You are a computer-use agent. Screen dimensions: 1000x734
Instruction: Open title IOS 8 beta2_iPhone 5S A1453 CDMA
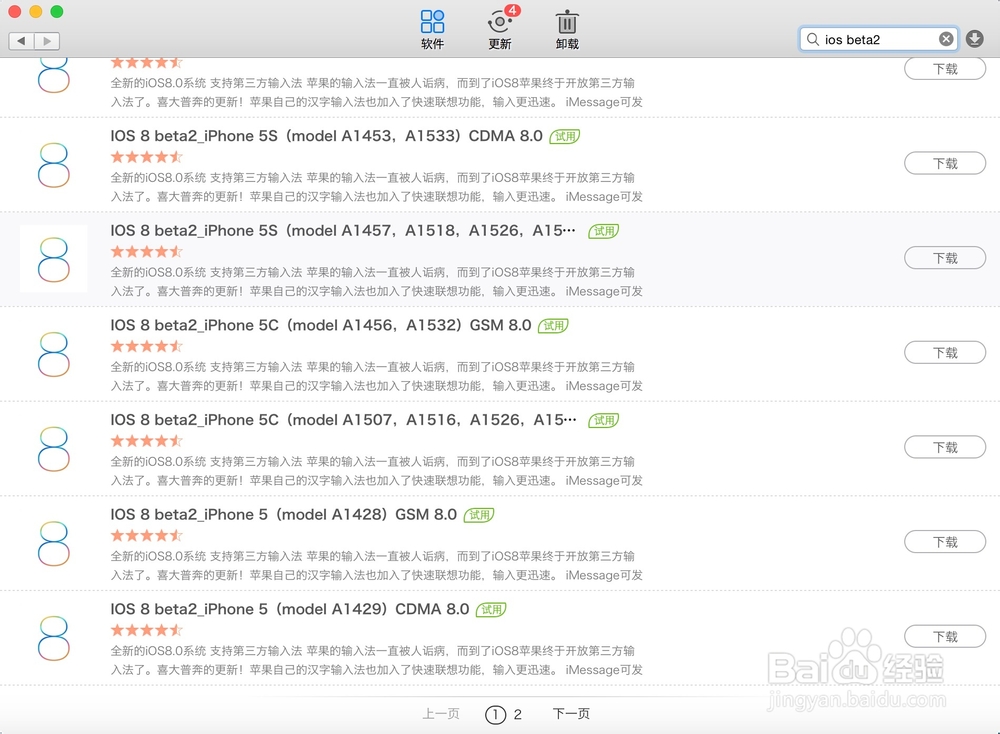pos(327,136)
